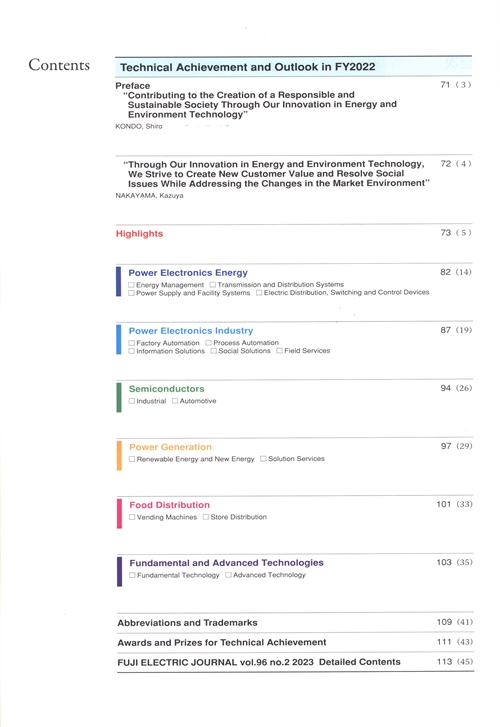The height and width of the screenshot is (727, 500).
Task: Go to the Semiconductors section heading
Action: click(167, 389)
